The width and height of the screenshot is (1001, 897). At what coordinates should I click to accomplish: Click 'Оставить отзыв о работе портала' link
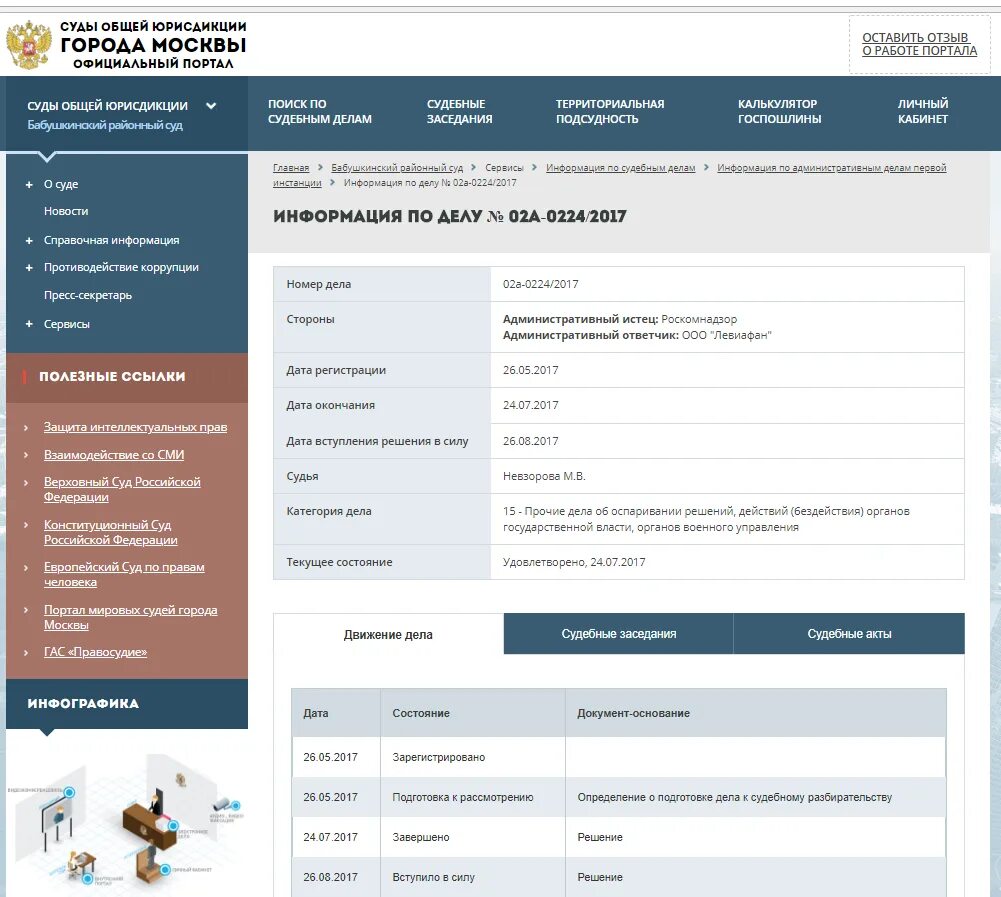tap(919, 44)
